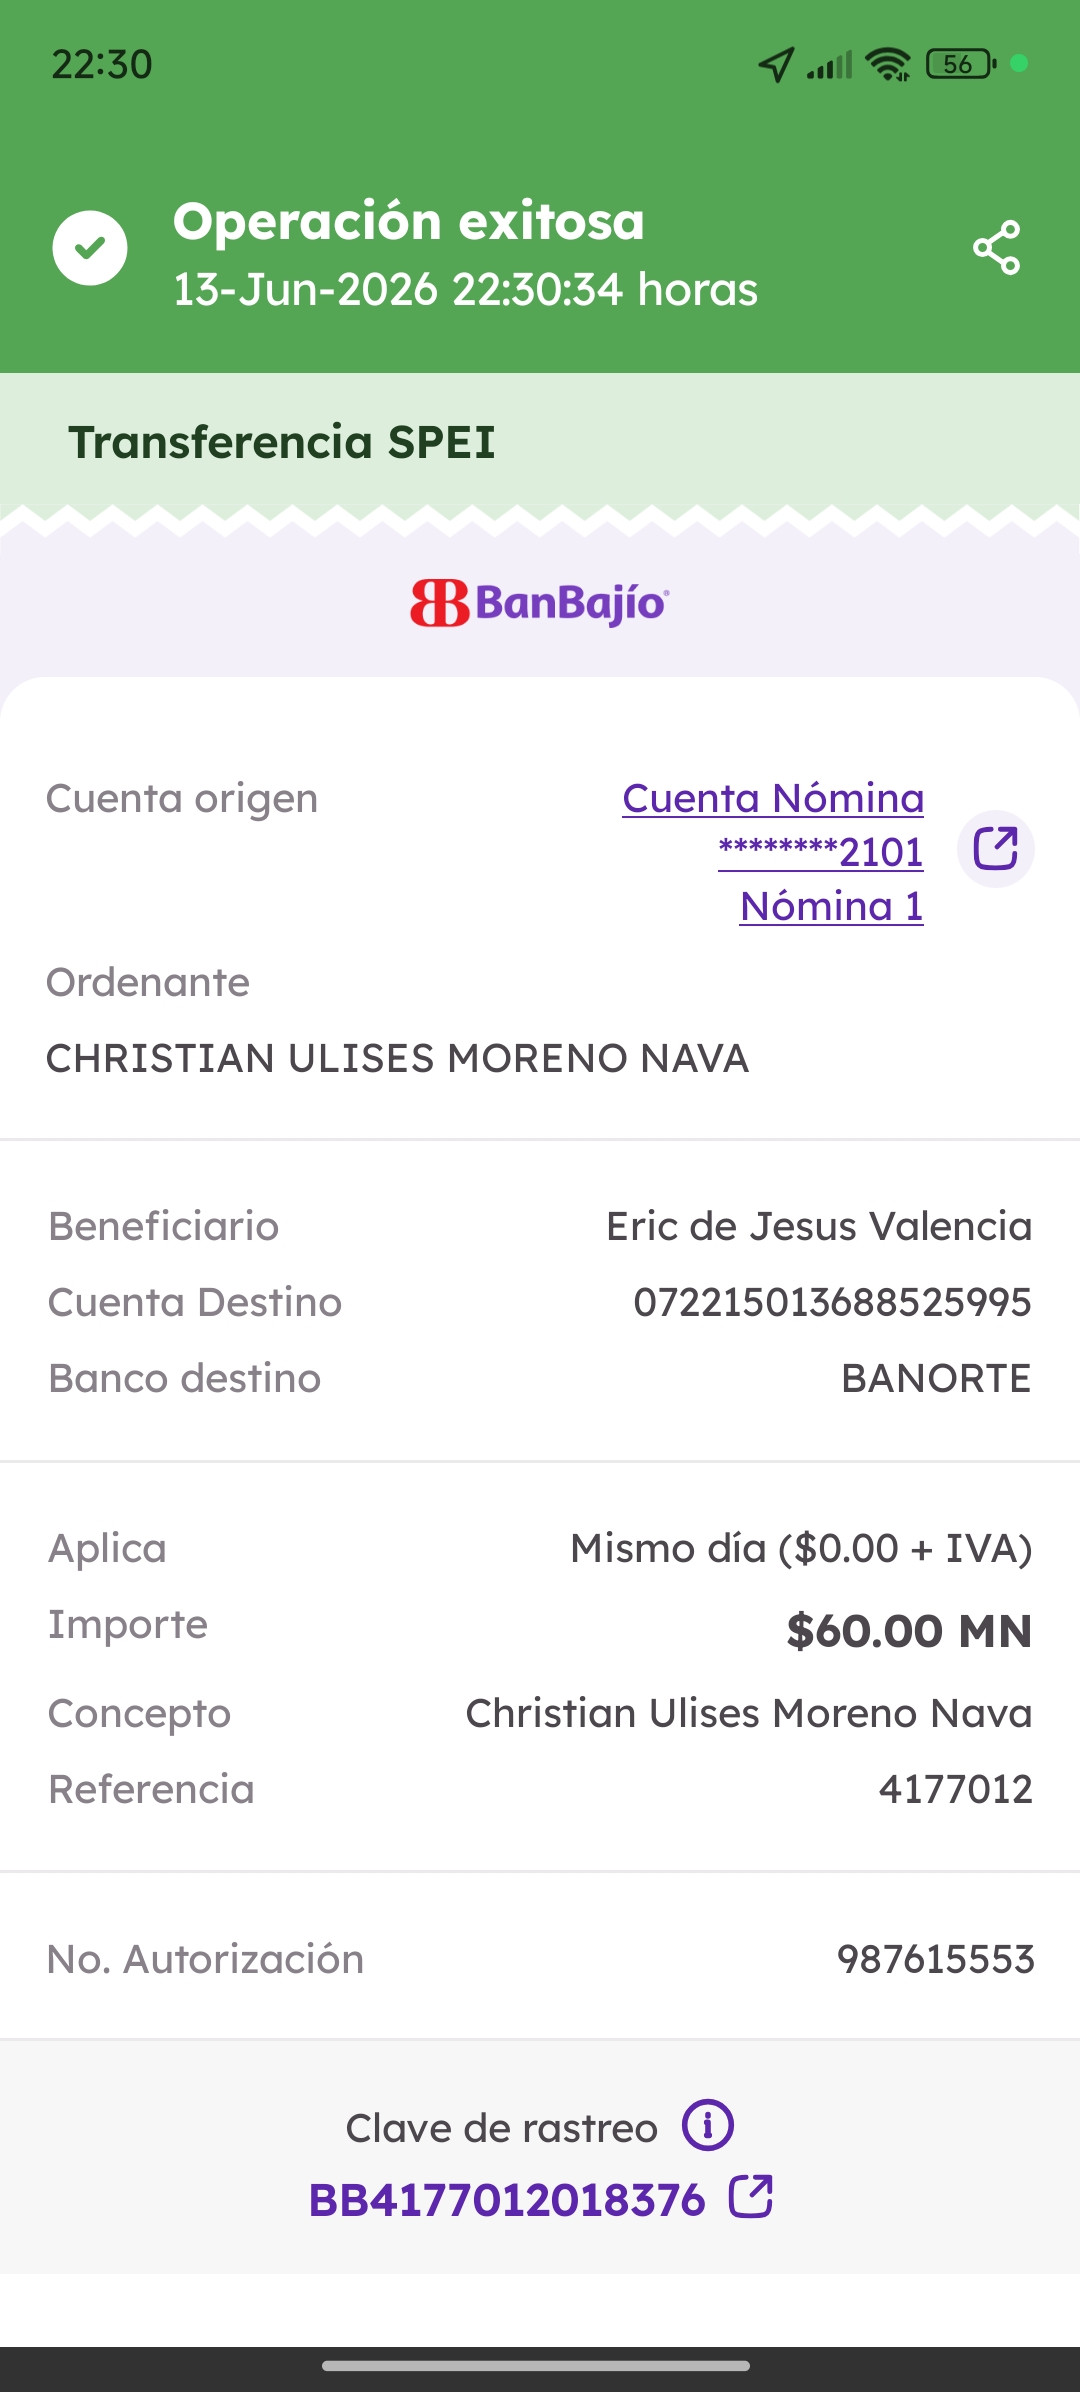The width and height of the screenshot is (1080, 2392).
Task: Tap the location arrow status icon
Action: [x=776, y=65]
